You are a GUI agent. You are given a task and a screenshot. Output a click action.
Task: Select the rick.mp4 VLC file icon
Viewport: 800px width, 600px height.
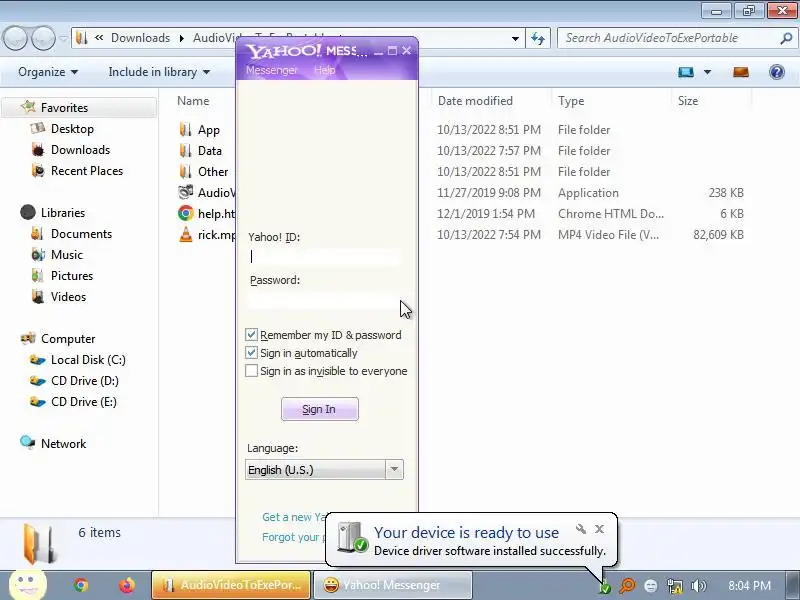coord(185,234)
